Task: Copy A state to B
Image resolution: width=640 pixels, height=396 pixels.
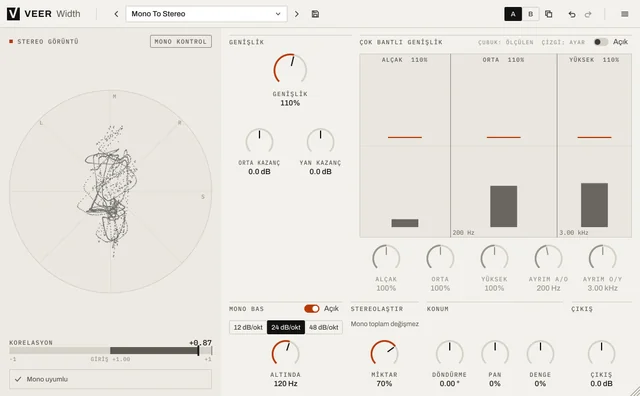Action: pyautogui.click(x=549, y=14)
